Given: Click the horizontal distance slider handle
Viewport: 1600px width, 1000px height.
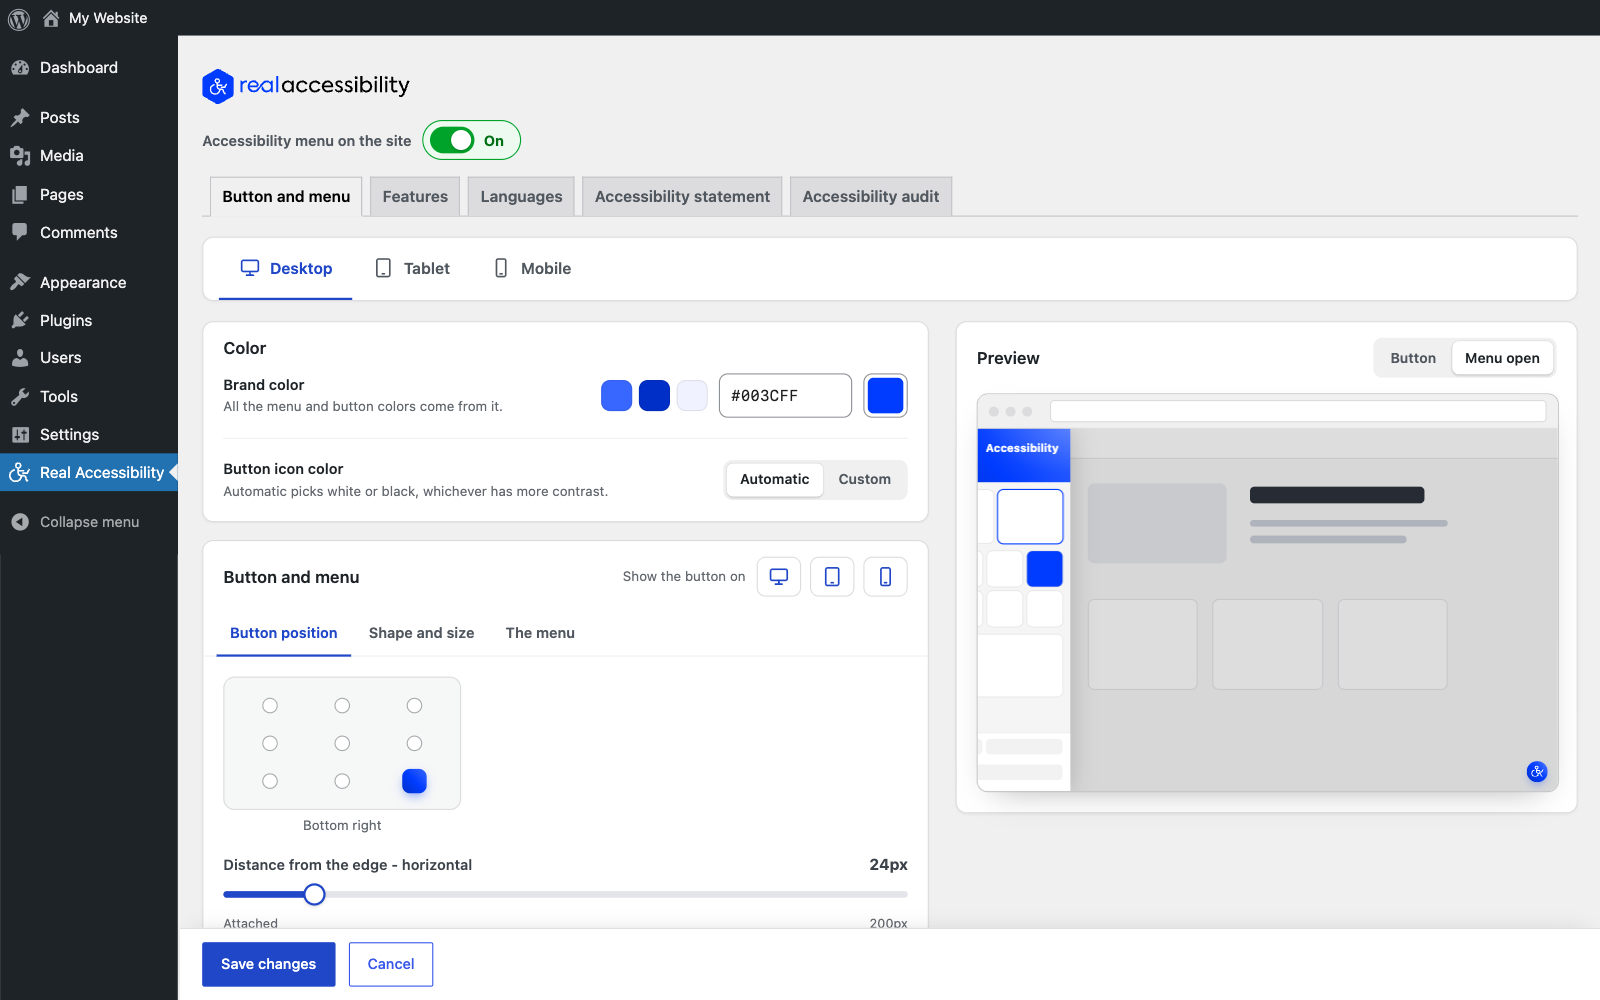Looking at the screenshot, I should [x=314, y=894].
